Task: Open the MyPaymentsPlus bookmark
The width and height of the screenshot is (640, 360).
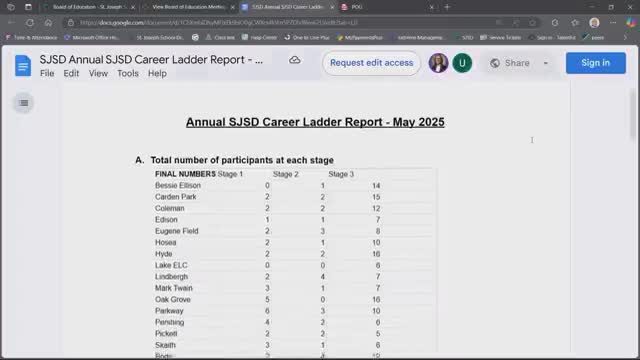Action: [x=360, y=37]
